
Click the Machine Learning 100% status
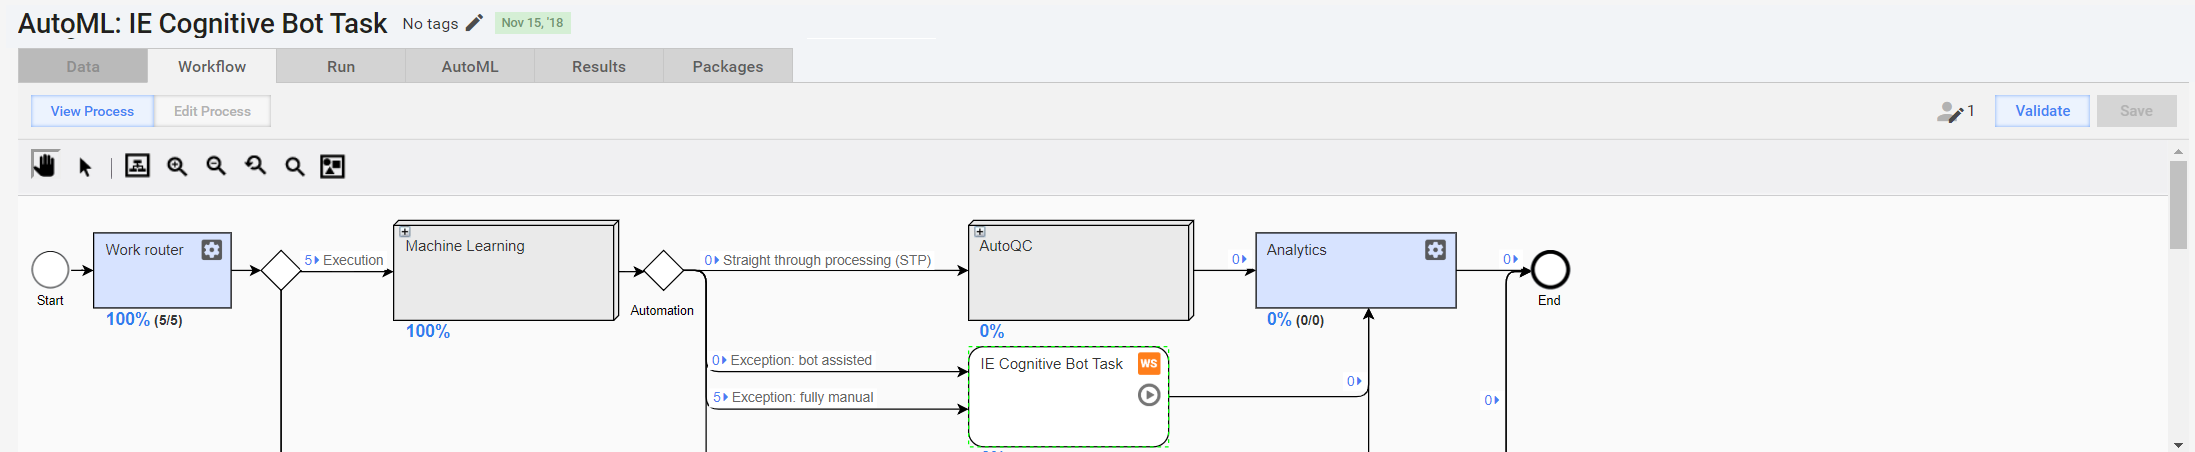[428, 331]
